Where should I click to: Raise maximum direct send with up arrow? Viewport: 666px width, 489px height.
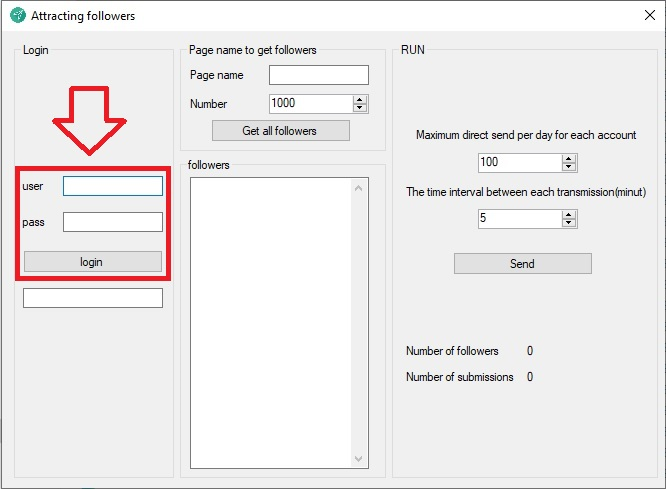point(569,158)
